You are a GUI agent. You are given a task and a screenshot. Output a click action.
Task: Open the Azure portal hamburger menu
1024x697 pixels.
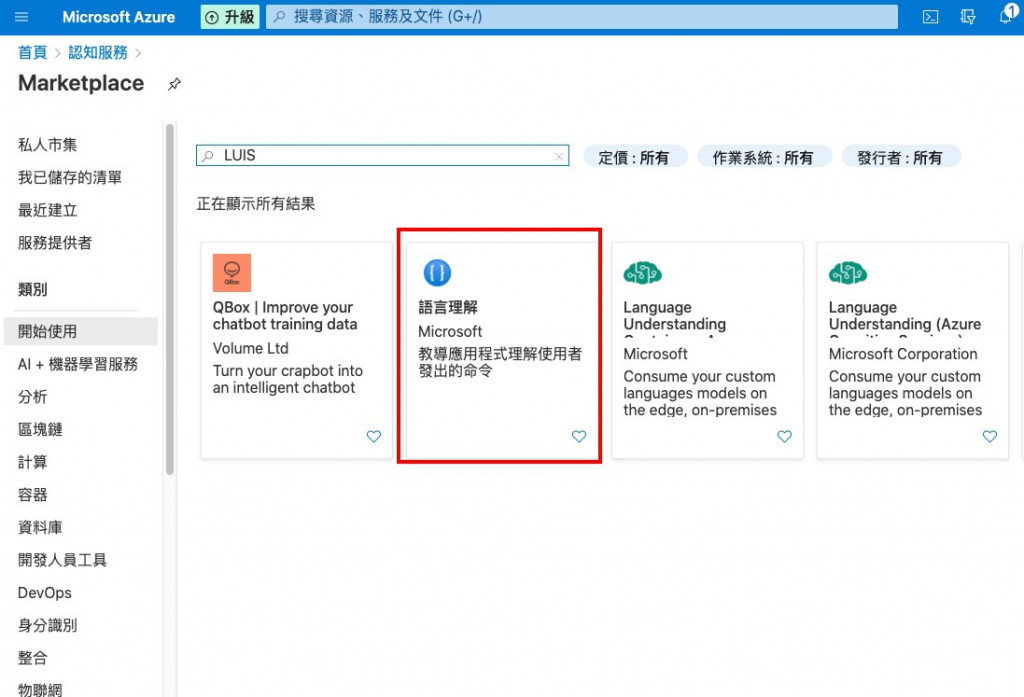(22, 17)
